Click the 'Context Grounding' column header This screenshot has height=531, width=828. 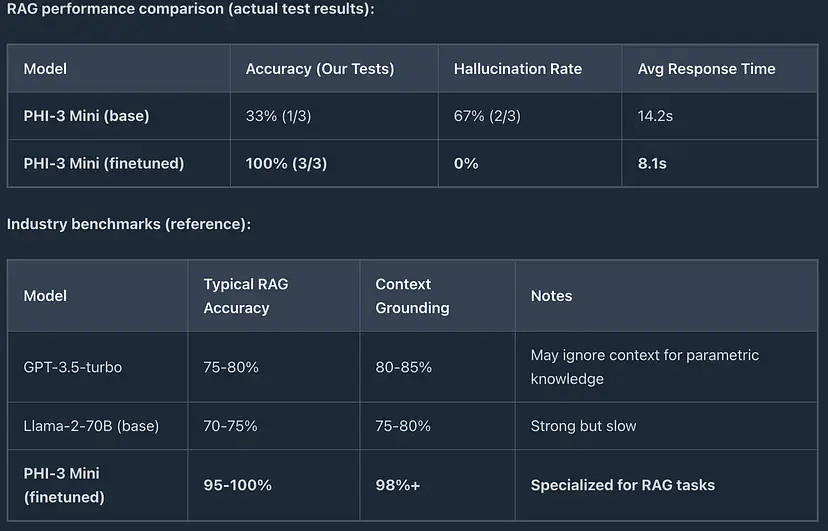pos(412,296)
